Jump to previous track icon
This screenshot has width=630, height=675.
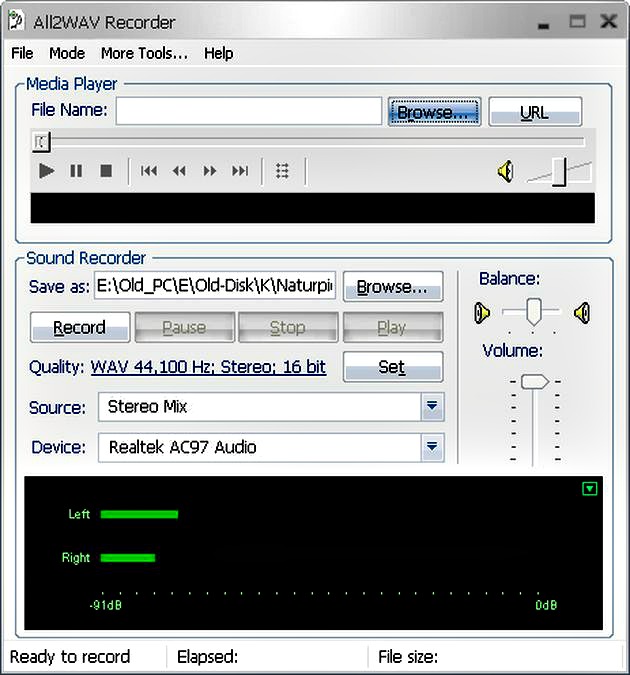tap(149, 171)
